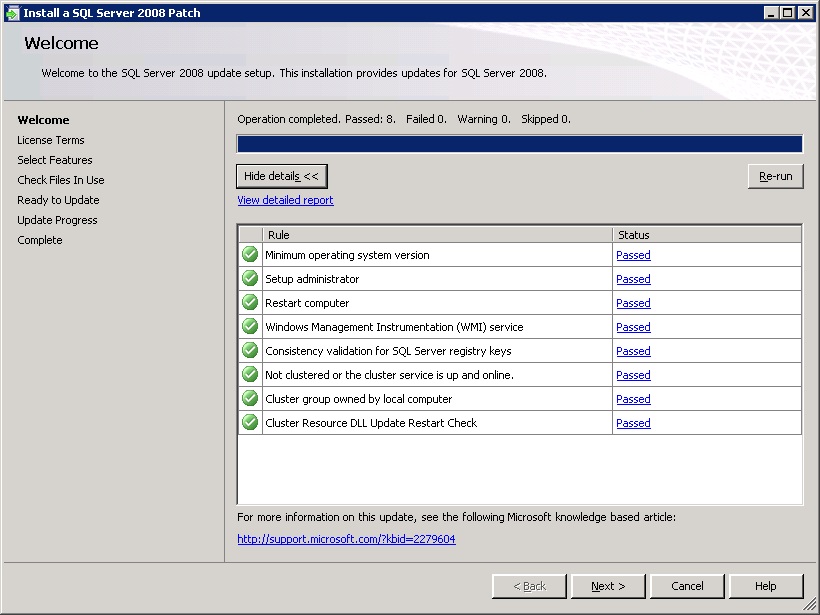Minimize the installer window
This screenshot has height=615, width=820.
point(770,13)
